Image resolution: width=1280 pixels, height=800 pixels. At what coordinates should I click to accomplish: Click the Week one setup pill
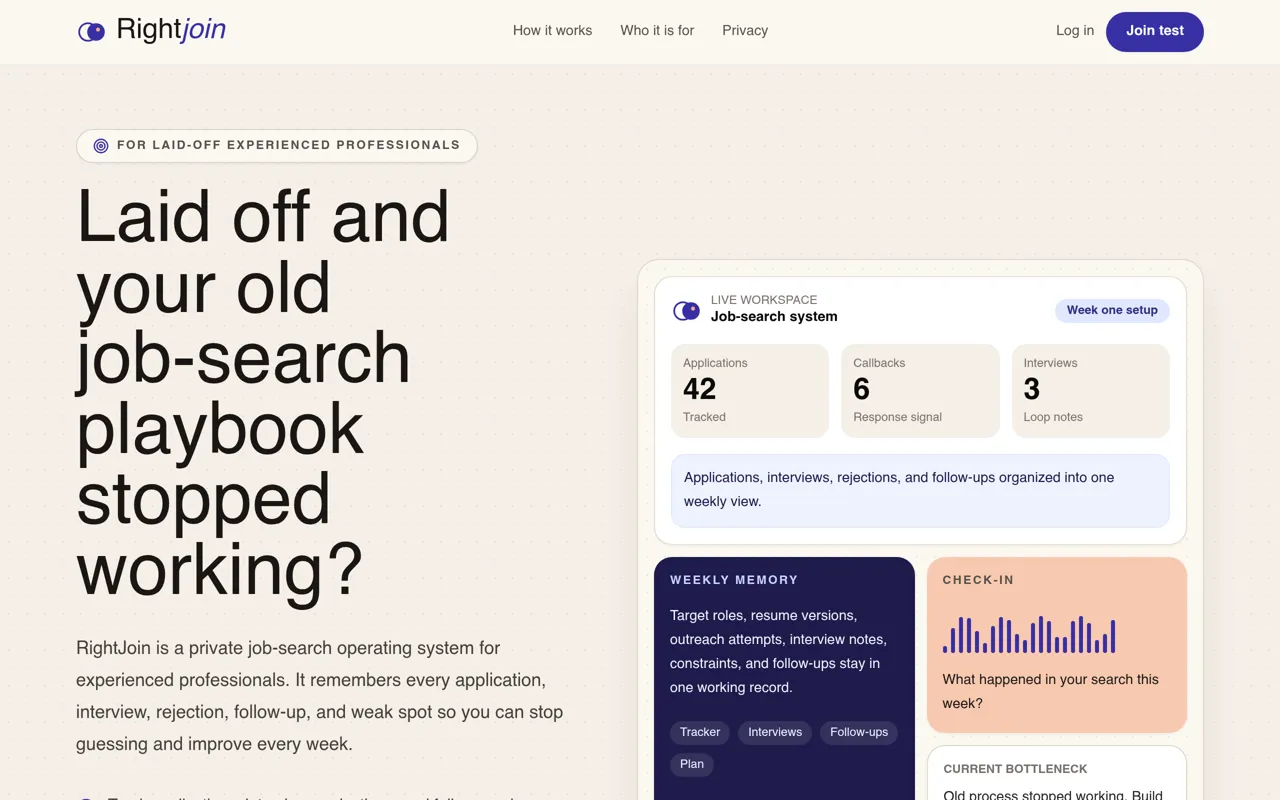tap(1112, 310)
